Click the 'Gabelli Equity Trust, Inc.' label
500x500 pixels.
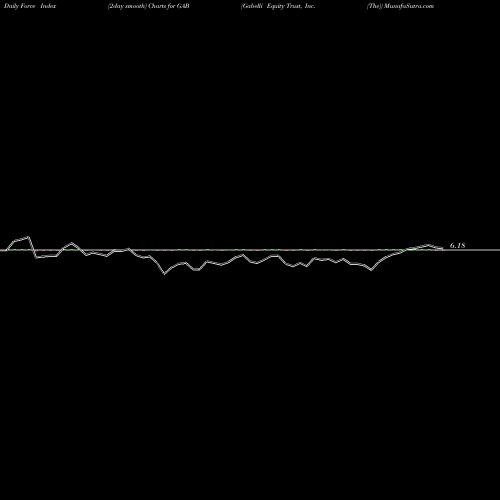point(278,6)
